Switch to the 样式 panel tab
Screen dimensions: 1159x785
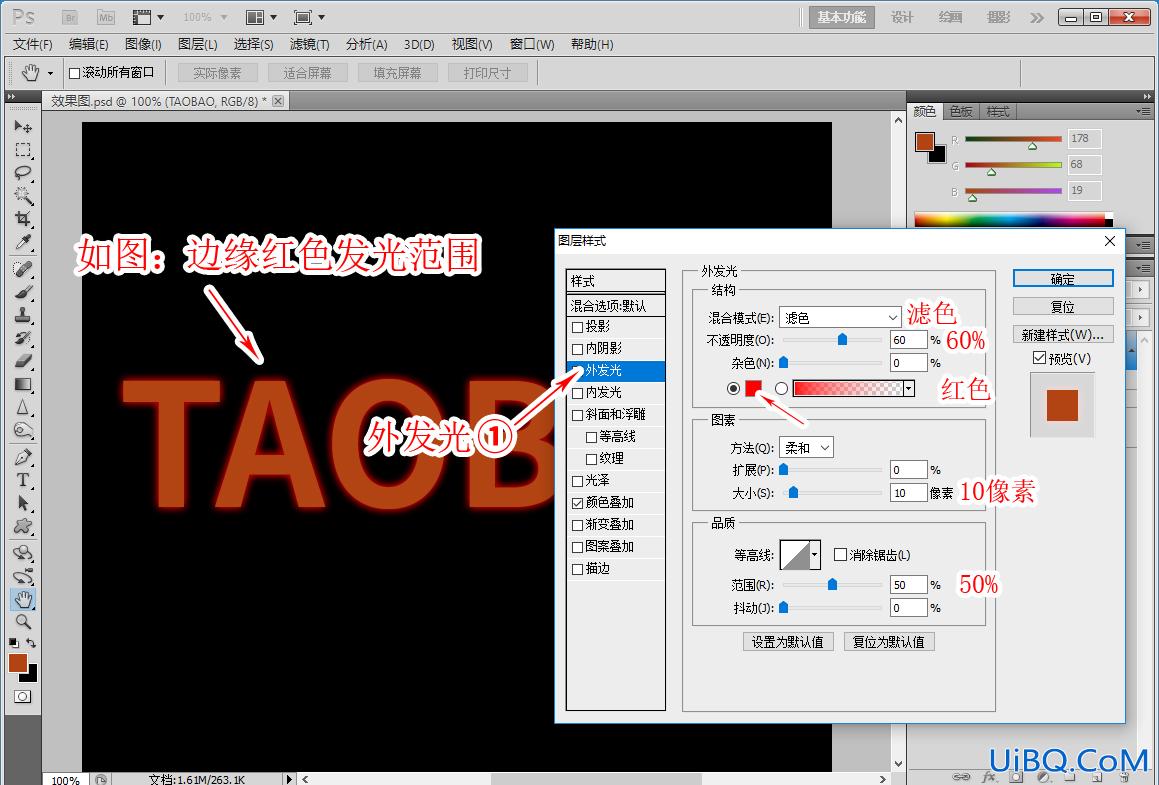point(998,112)
